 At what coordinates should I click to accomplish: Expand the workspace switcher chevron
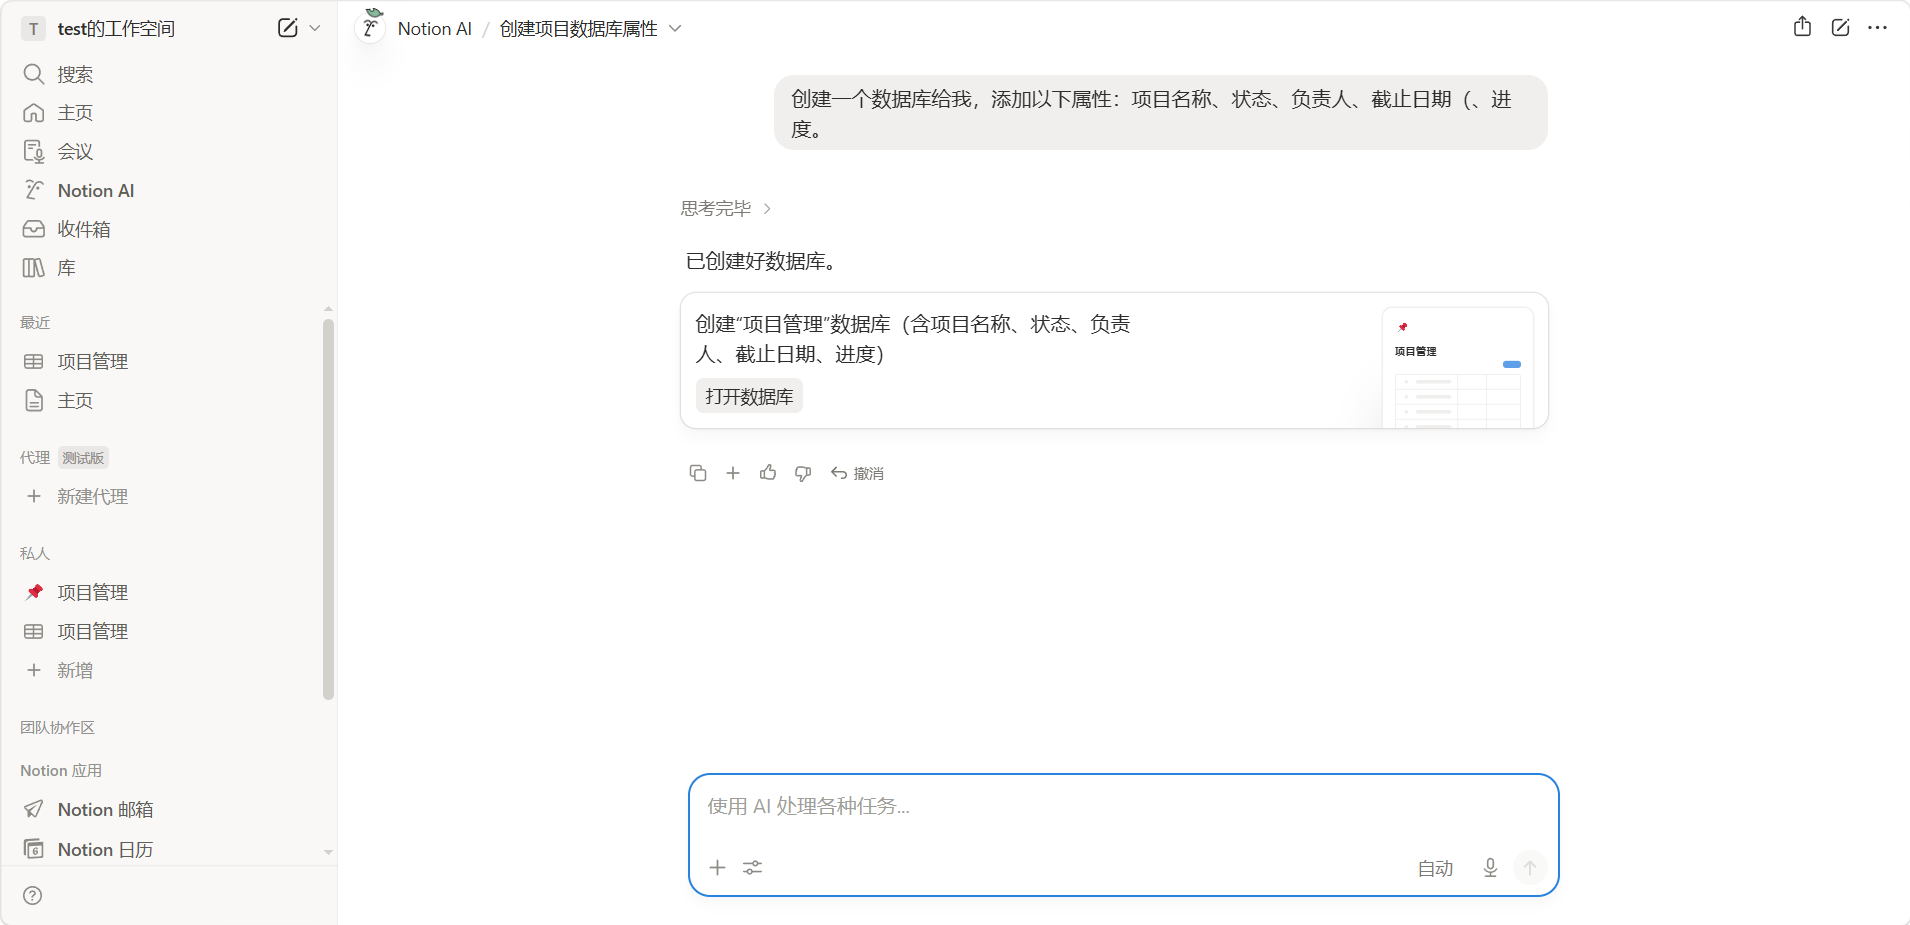pyautogui.click(x=315, y=28)
